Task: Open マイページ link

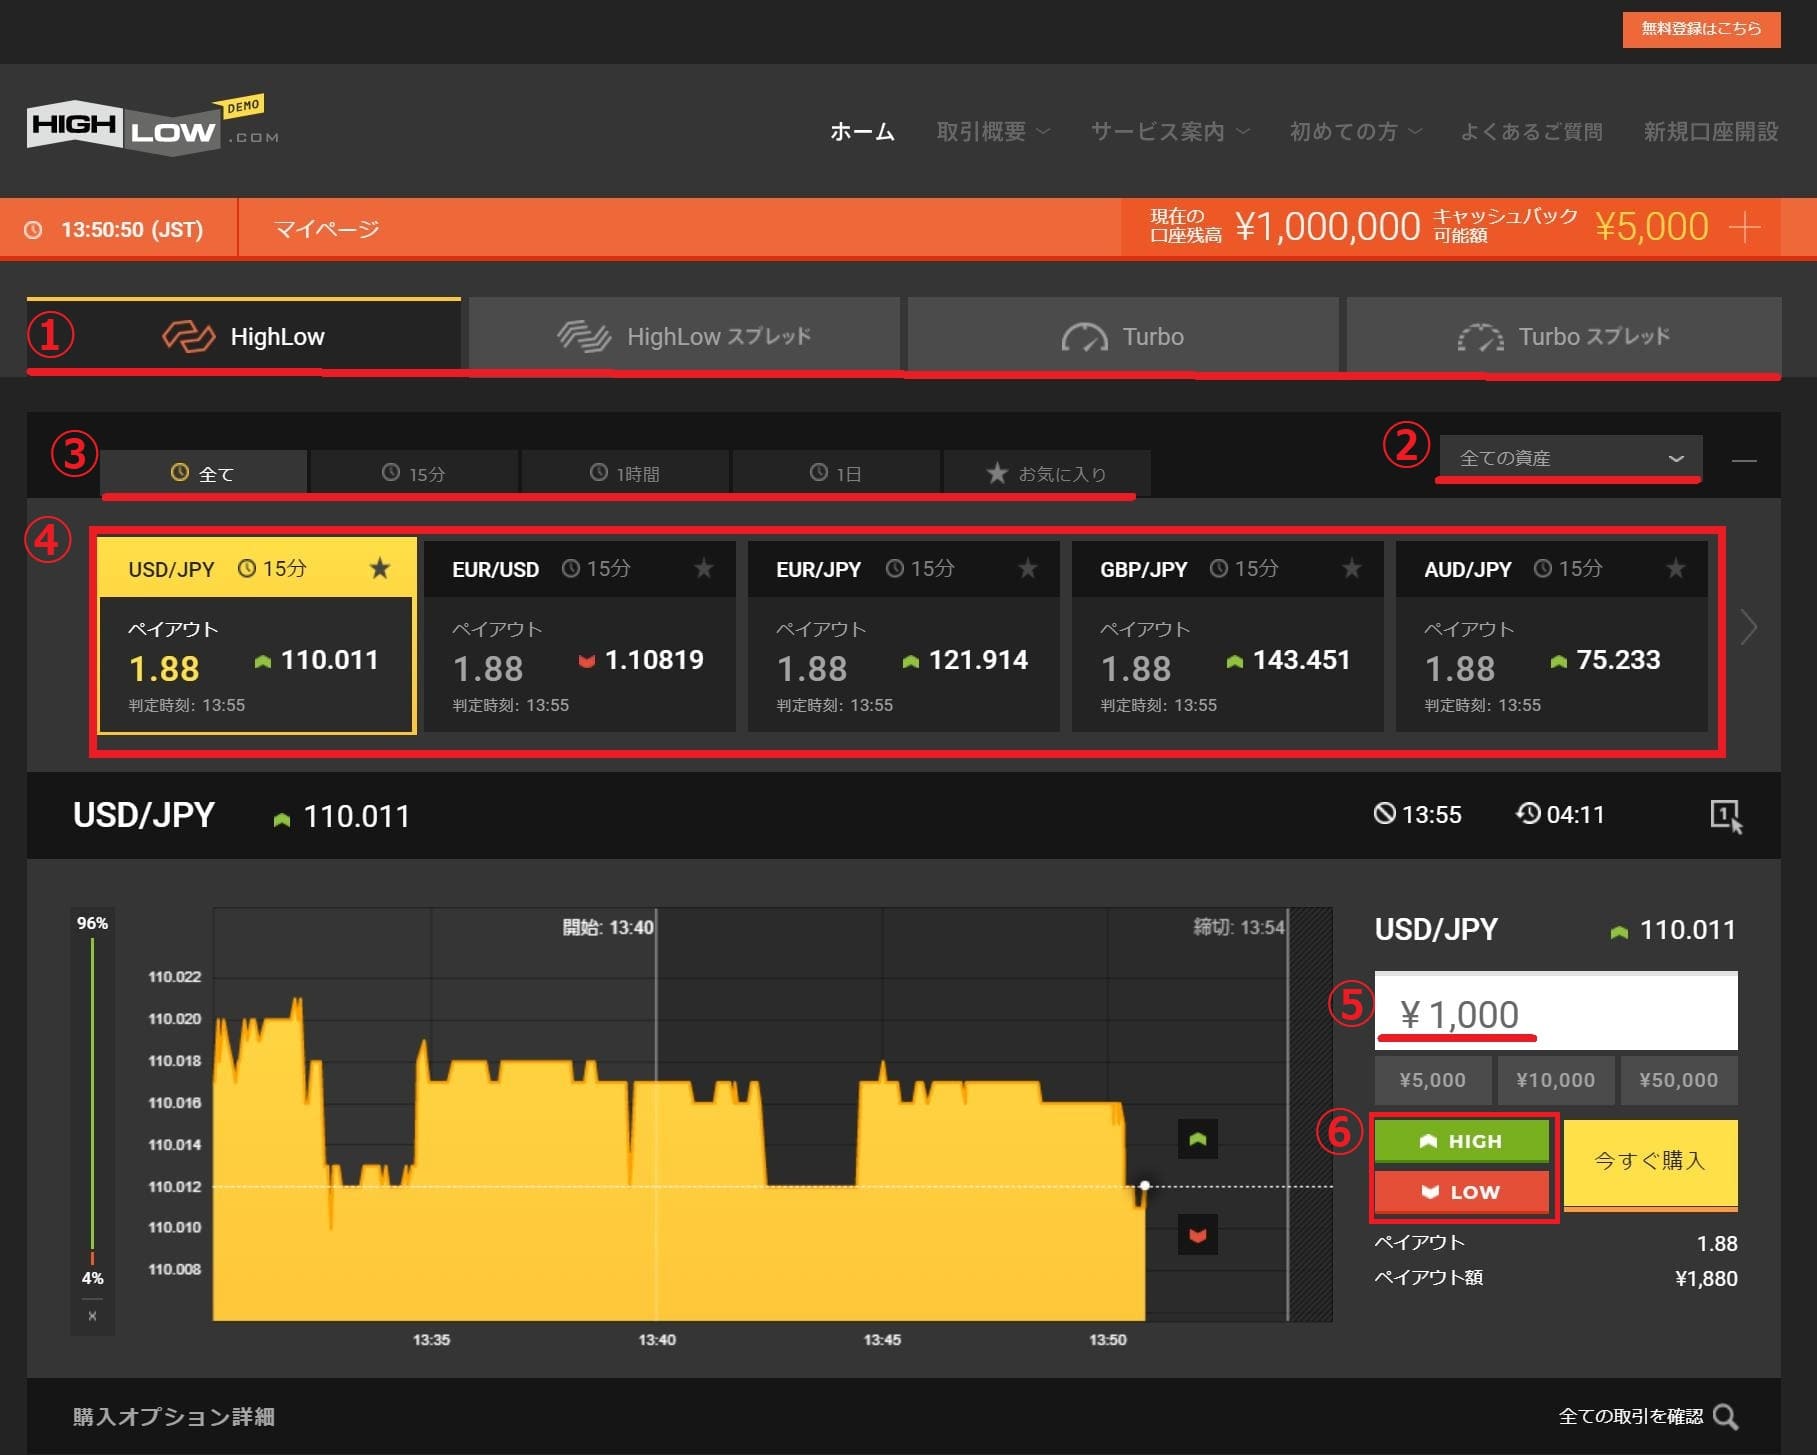Action: pyautogui.click(x=327, y=230)
